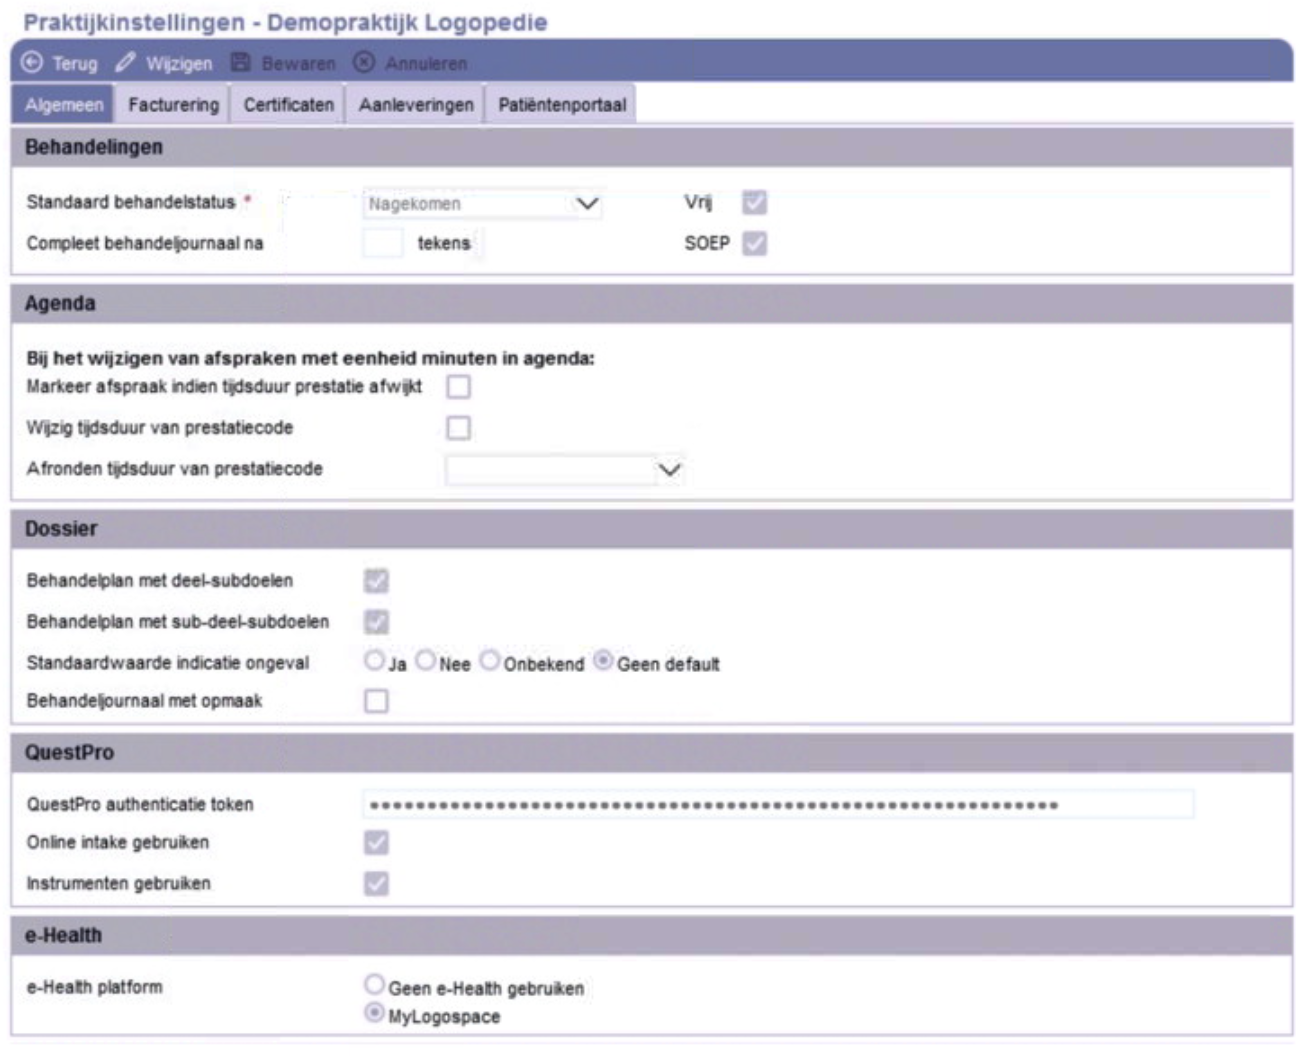This screenshot has width=1312, height=1056.
Task: Select Geen e-Health gebruiken option
Action: pos(374,985)
